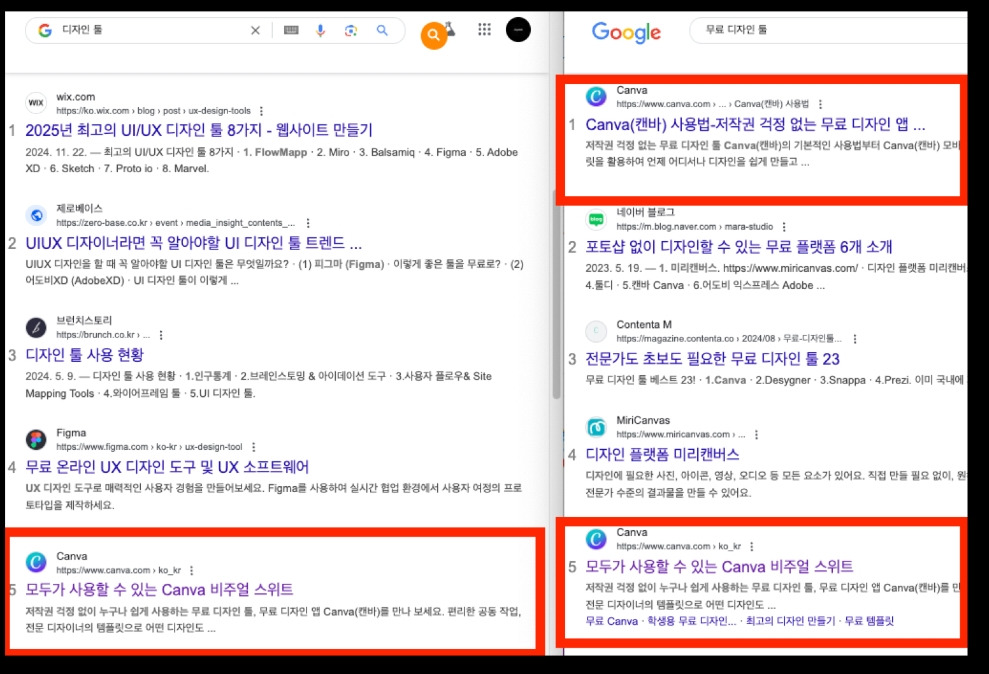Open more options for right Canva ko_kr result
This screenshot has width=989, height=674.
(752, 547)
